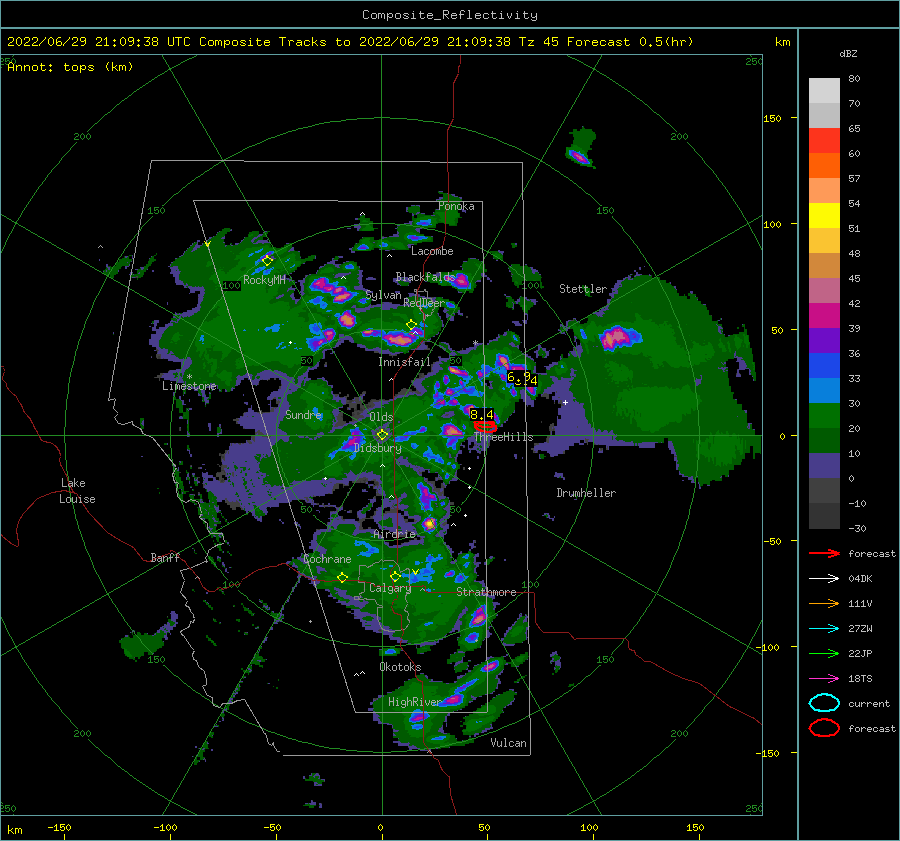Click the Stettler city label
This screenshot has height=841, width=900.
coord(583,289)
